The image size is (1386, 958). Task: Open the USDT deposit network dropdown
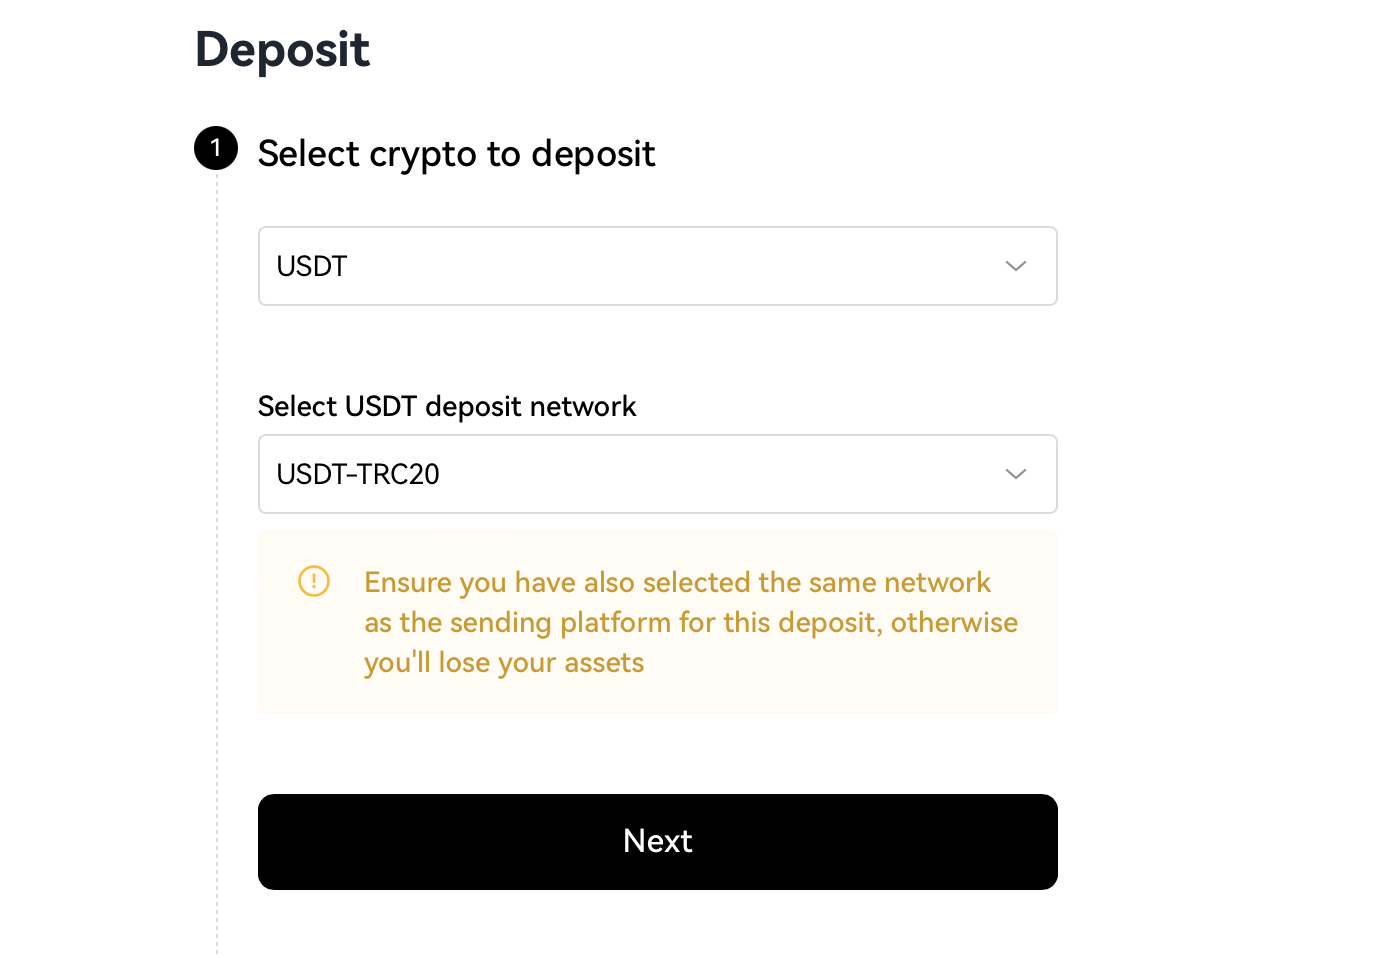658,474
